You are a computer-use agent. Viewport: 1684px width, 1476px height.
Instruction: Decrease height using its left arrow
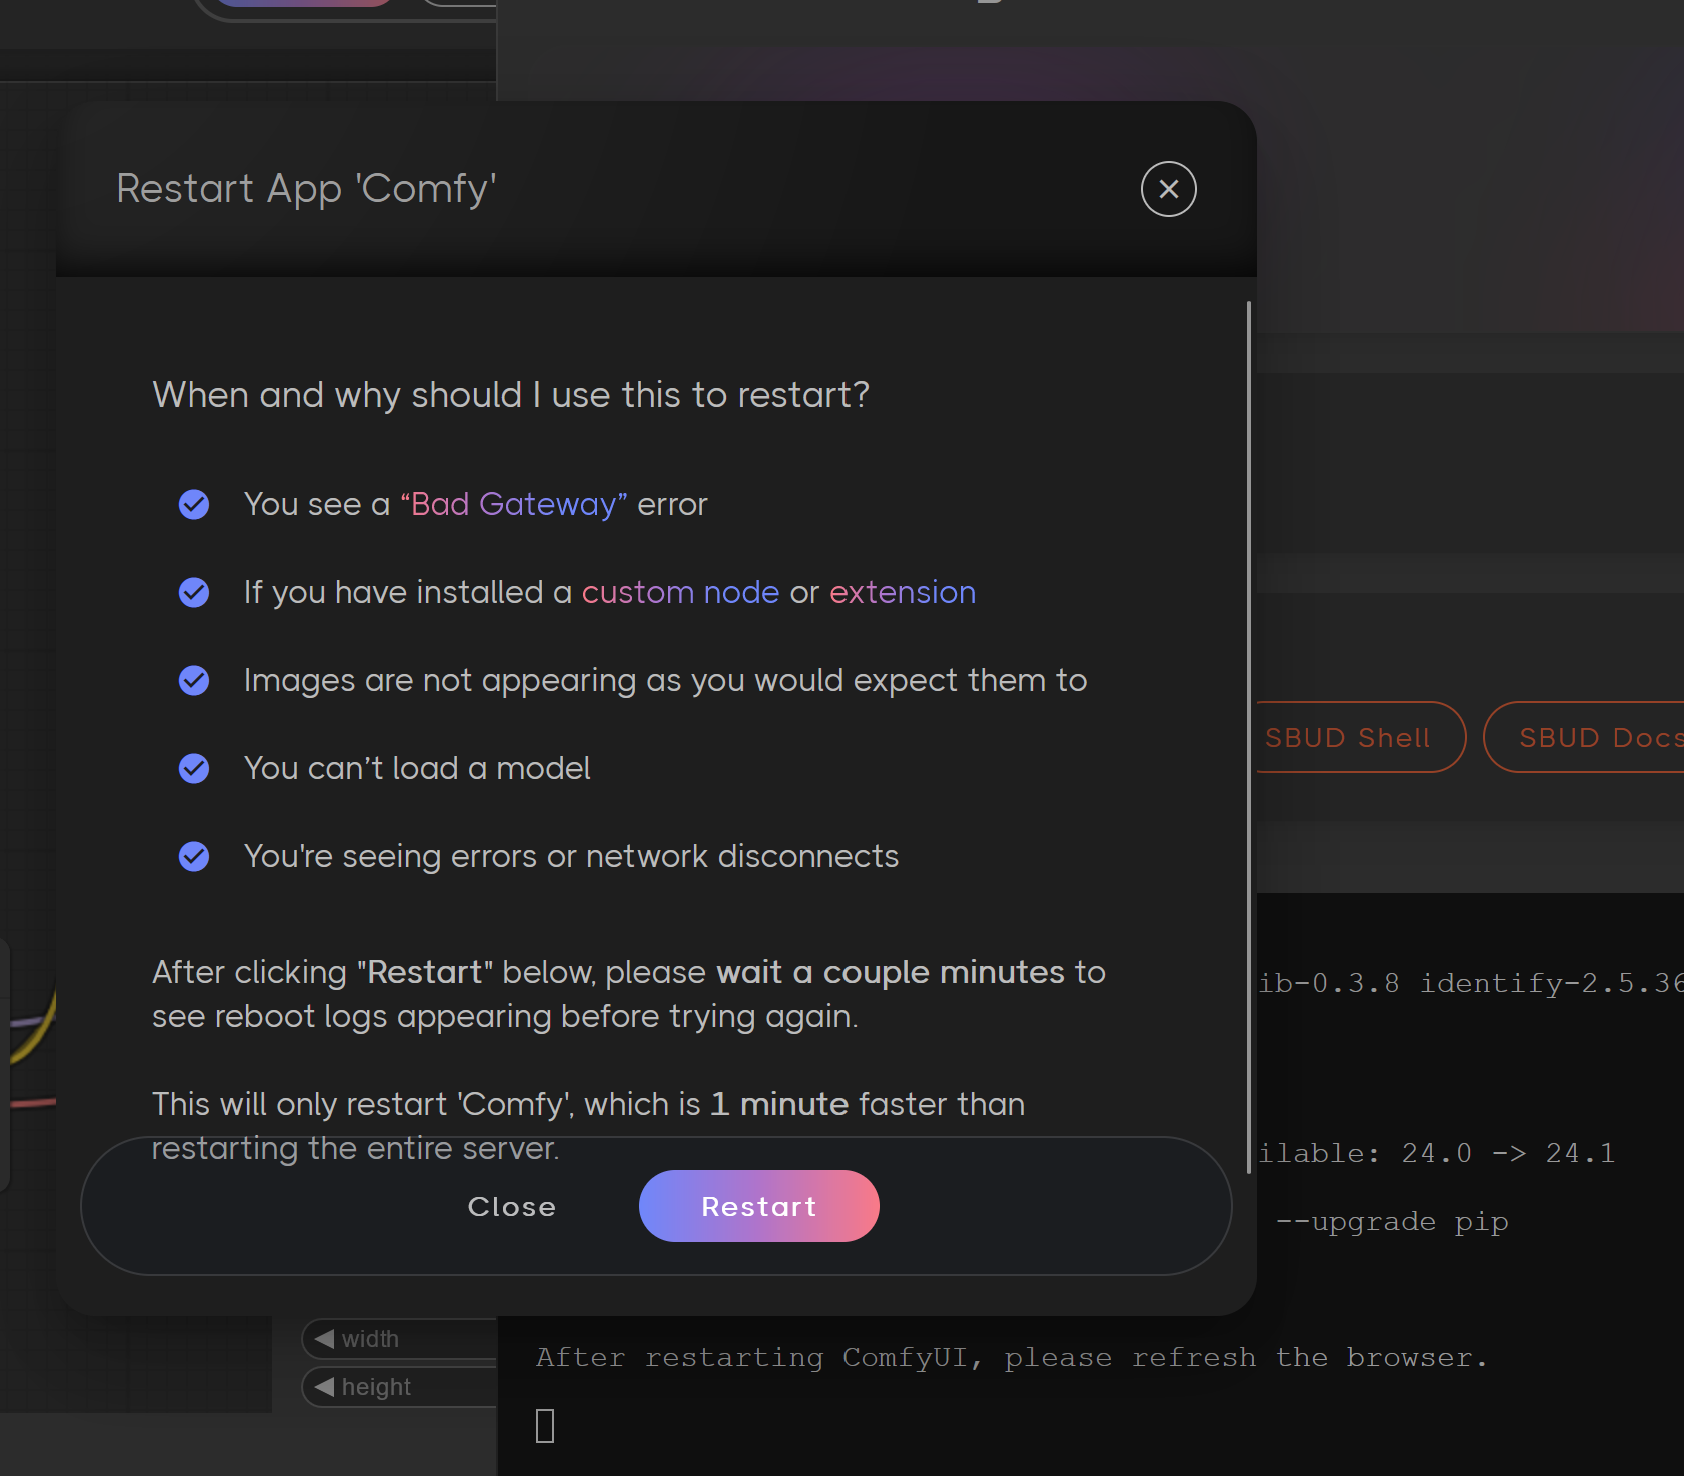[x=324, y=1386]
